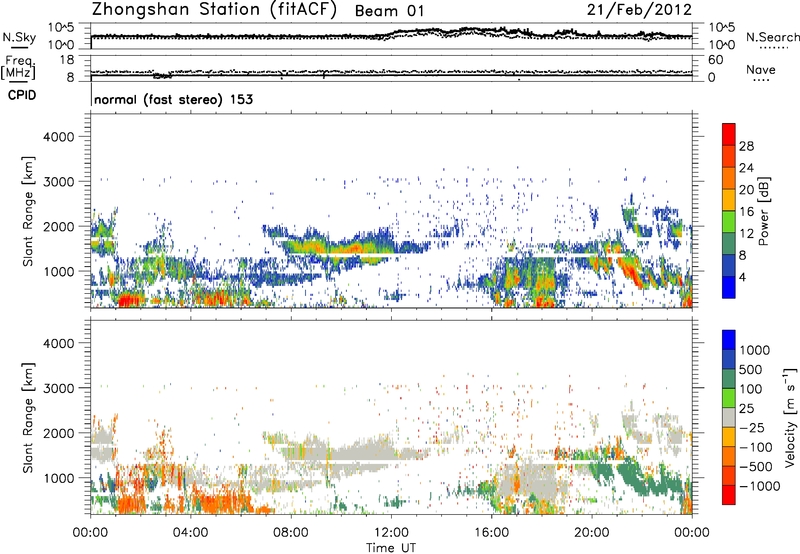Click the 'N.Sky' legend label
The image size is (800, 554).
coord(19,37)
